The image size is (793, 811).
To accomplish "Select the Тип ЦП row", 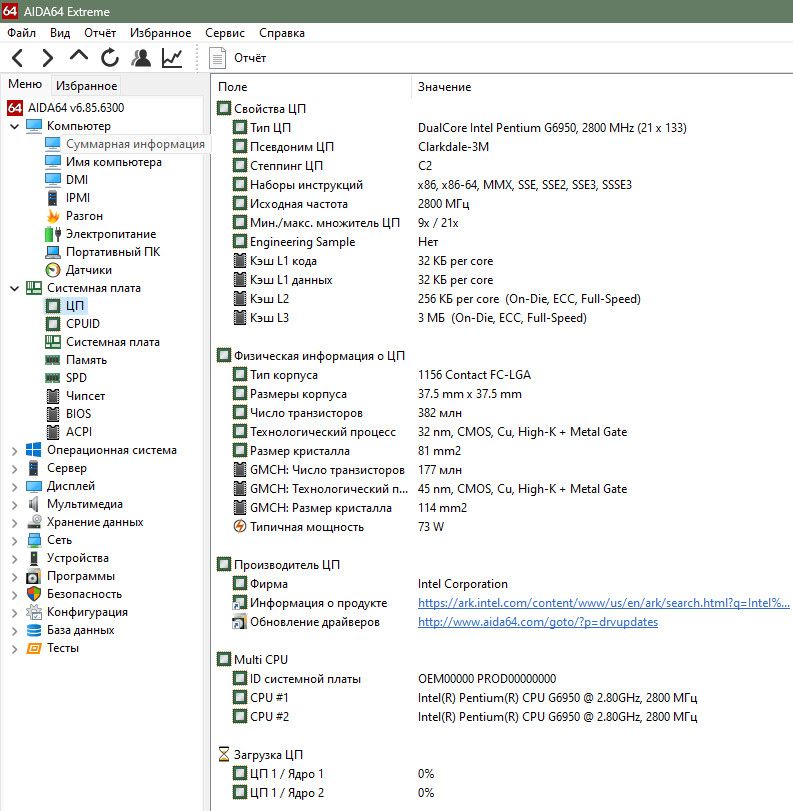I will click(x=502, y=128).
